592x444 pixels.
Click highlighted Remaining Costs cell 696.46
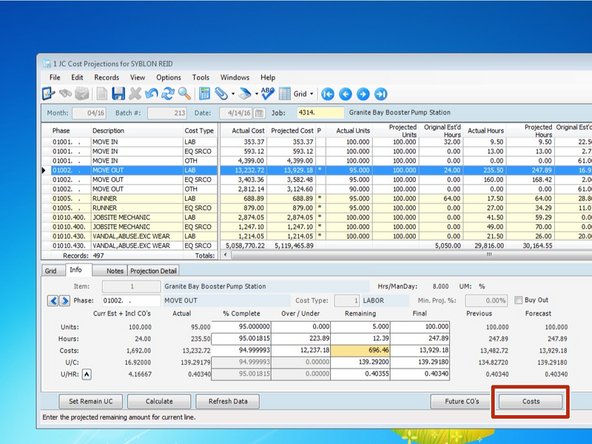[x=360, y=350]
